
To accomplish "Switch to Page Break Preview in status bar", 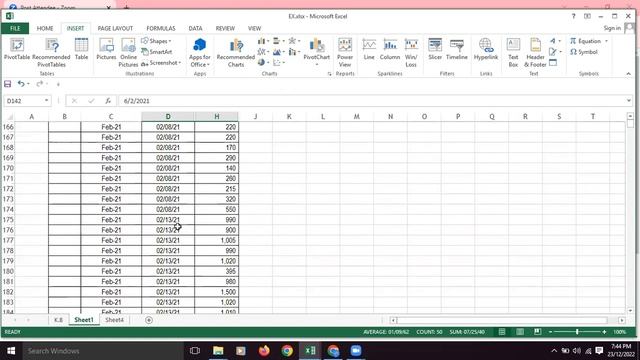I will 538,332.
